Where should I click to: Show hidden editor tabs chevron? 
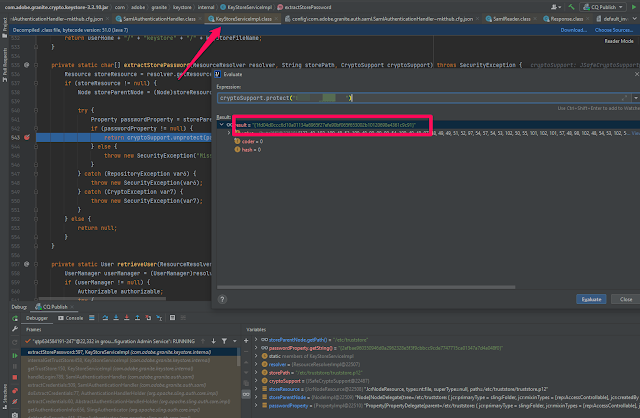coord(635,19)
